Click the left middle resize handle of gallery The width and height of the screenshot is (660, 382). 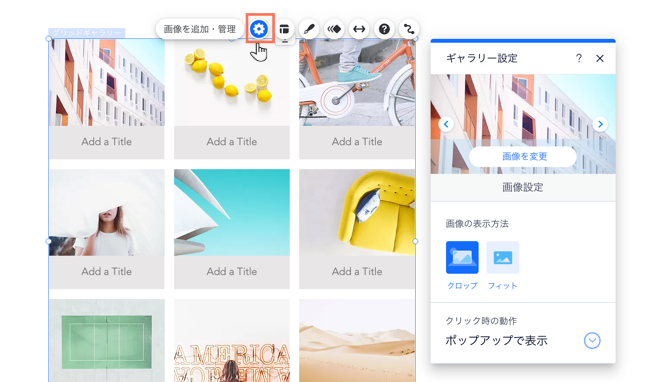[x=49, y=241]
